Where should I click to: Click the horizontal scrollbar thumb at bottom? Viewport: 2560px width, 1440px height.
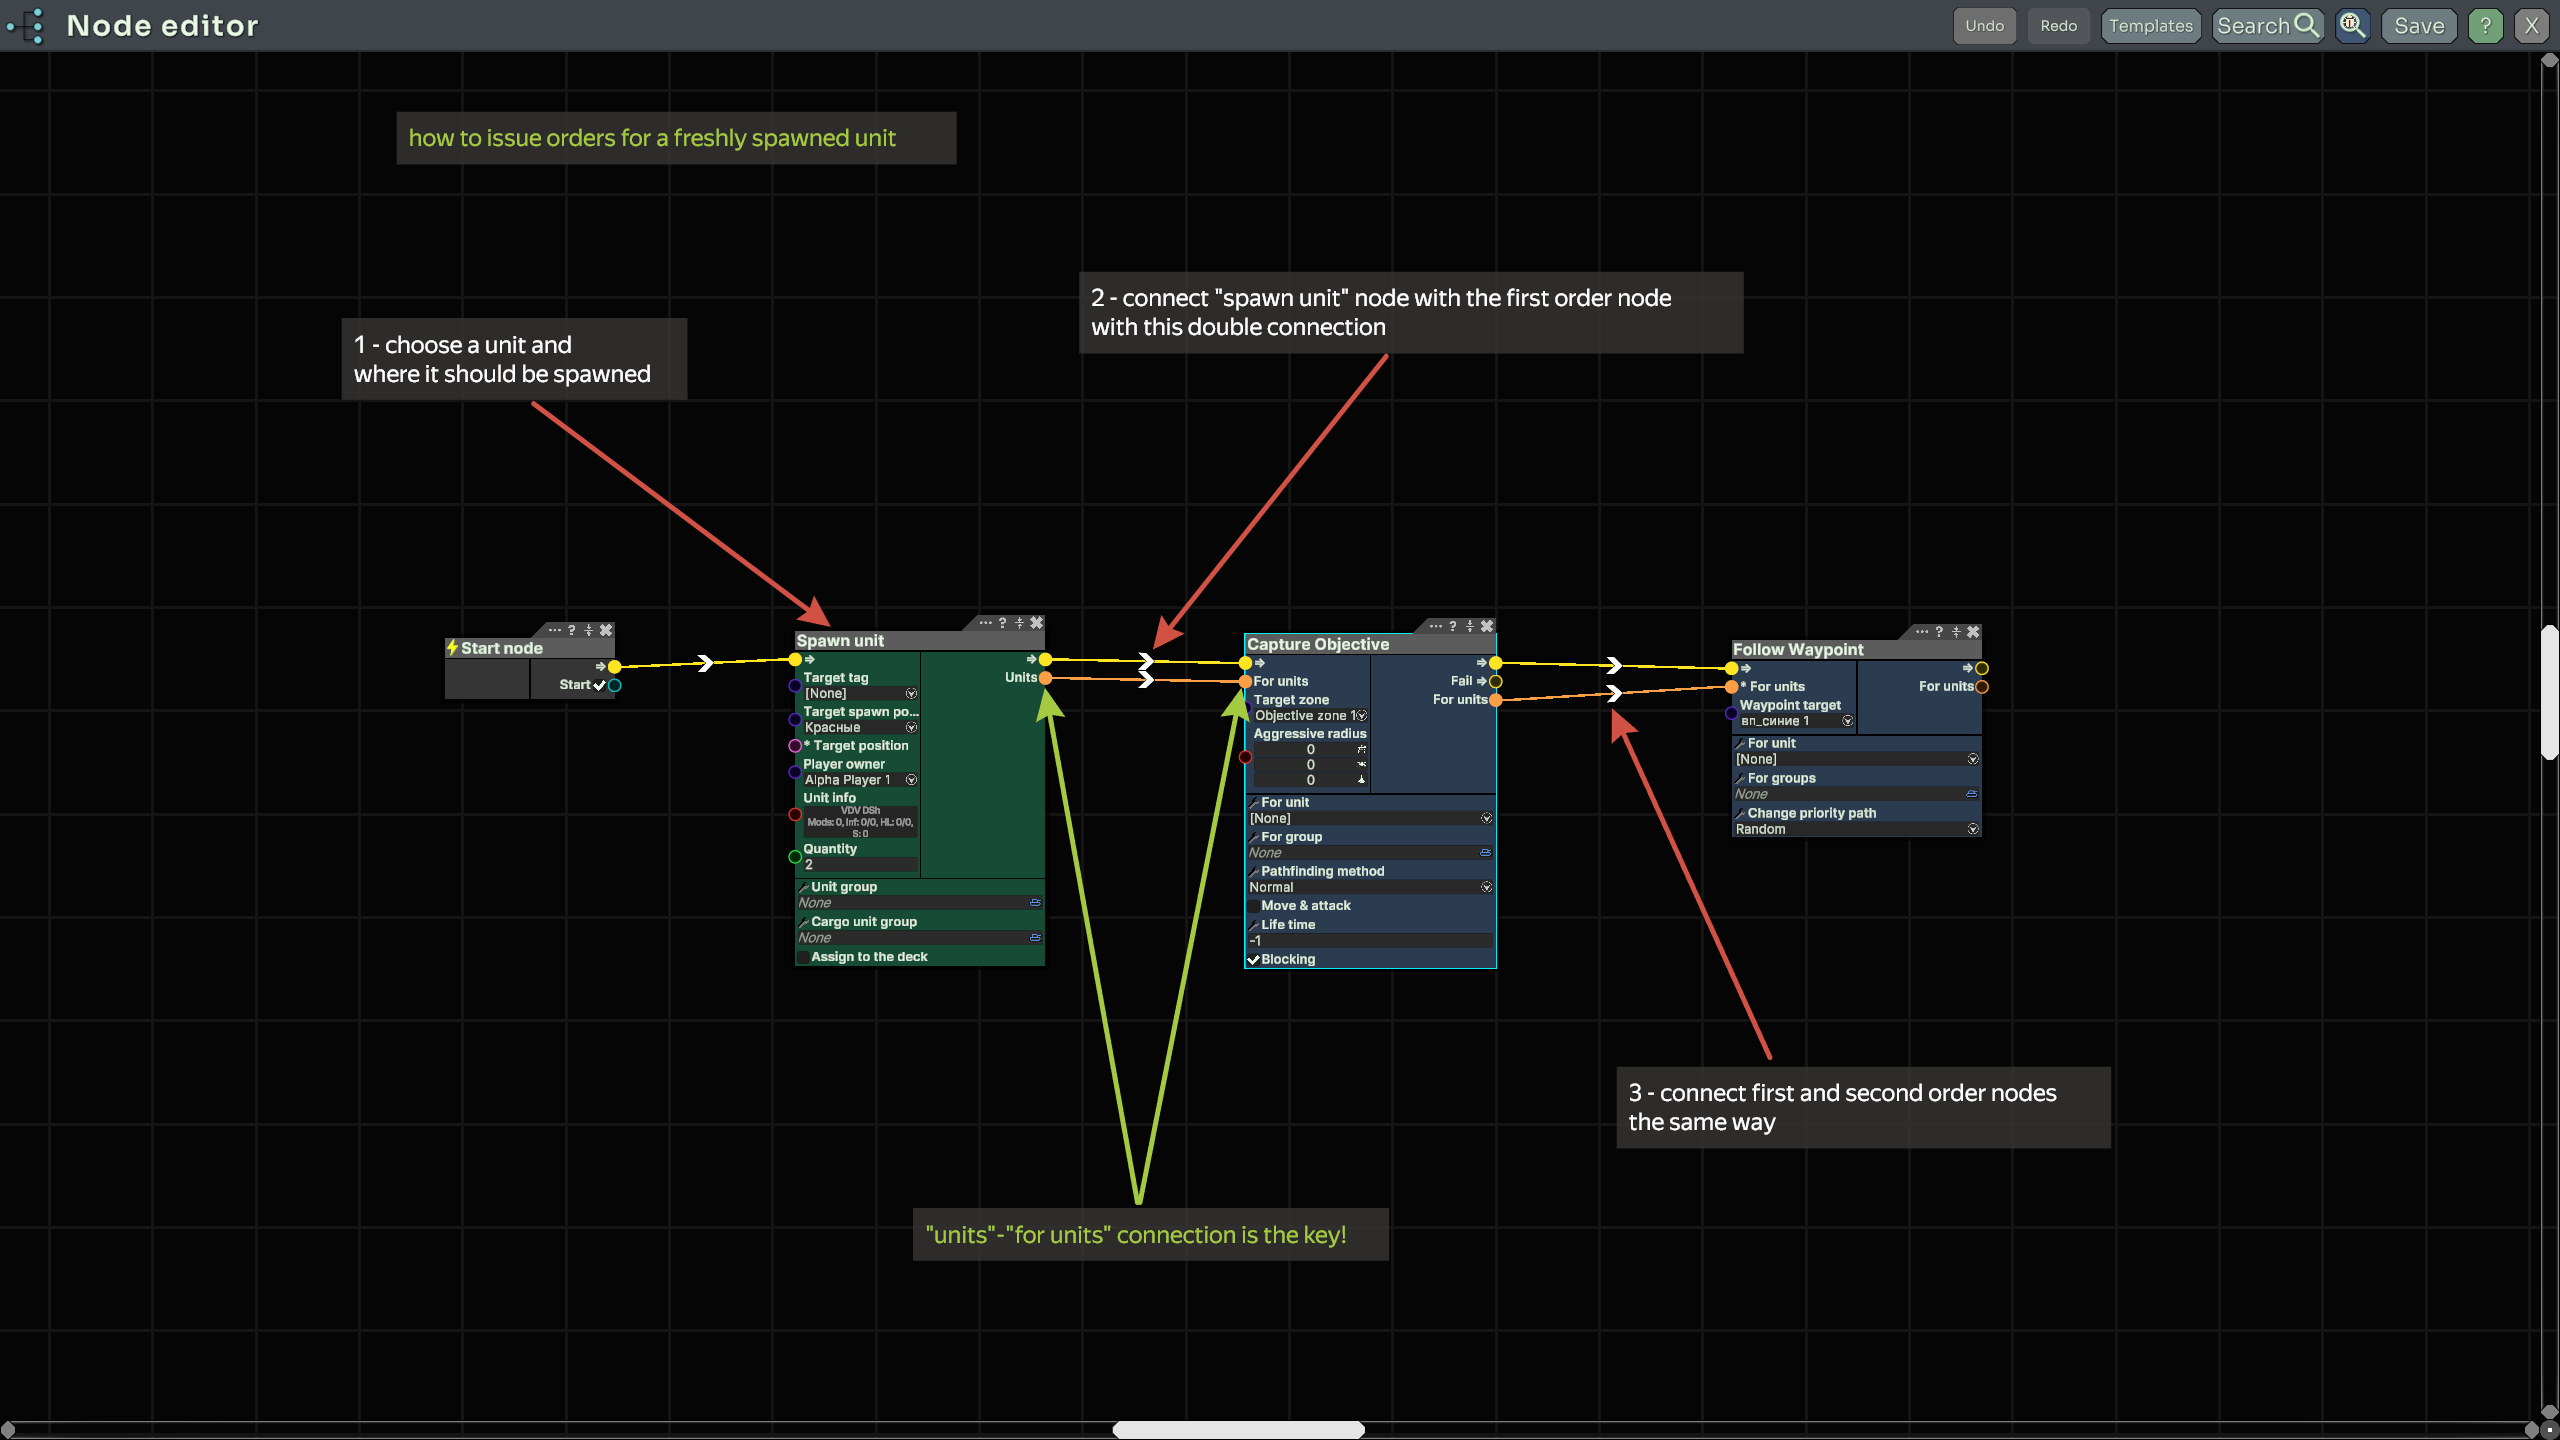click(1238, 1429)
